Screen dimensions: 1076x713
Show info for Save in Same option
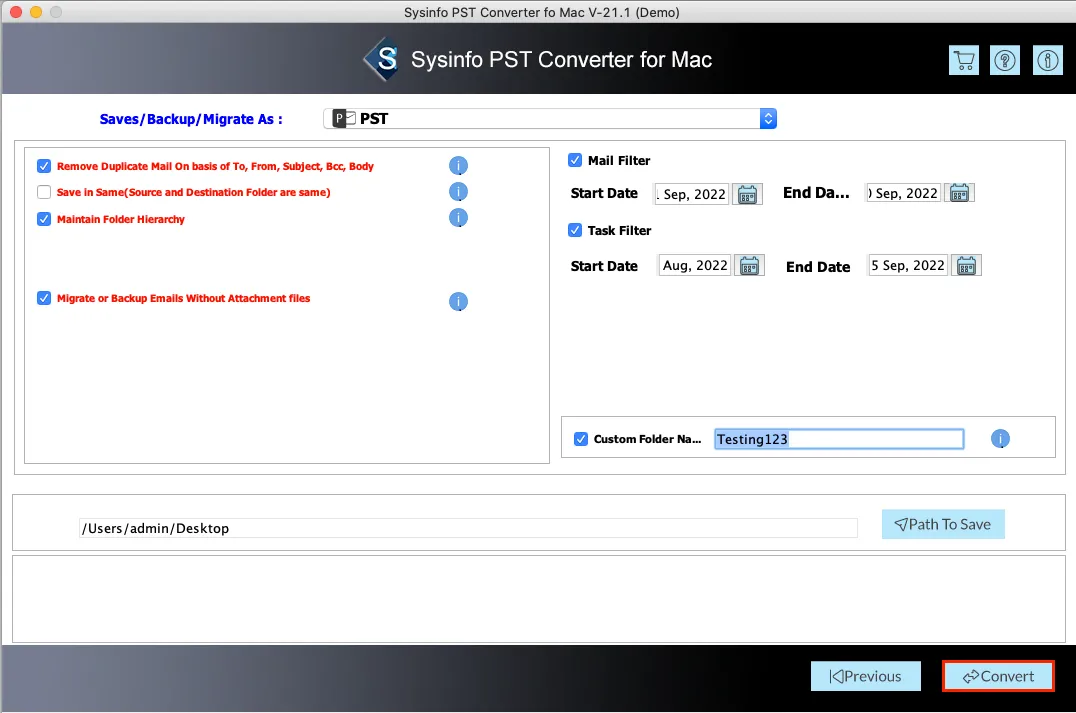pyautogui.click(x=458, y=192)
